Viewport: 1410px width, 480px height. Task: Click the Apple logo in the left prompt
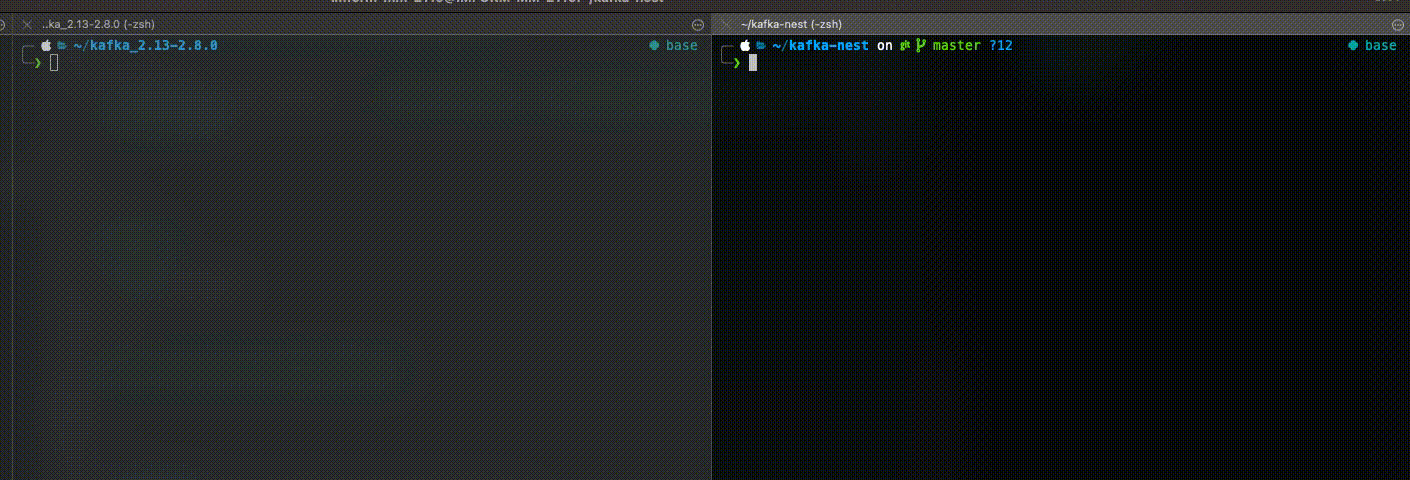pyautogui.click(x=45, y=46)
